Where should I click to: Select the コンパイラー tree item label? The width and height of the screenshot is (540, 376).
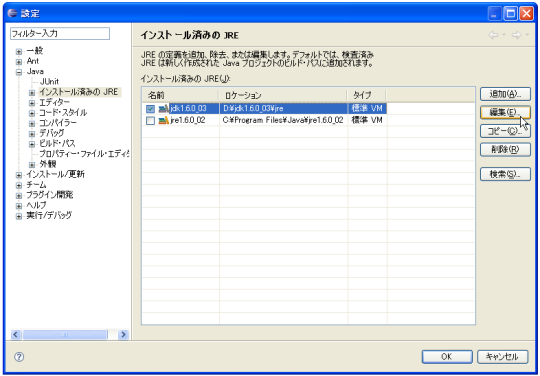[58, 123]
